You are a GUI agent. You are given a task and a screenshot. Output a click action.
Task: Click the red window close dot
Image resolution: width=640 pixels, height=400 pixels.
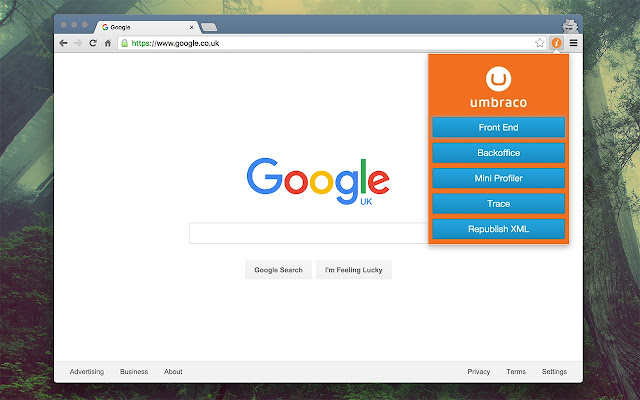(x=63, y=25)
